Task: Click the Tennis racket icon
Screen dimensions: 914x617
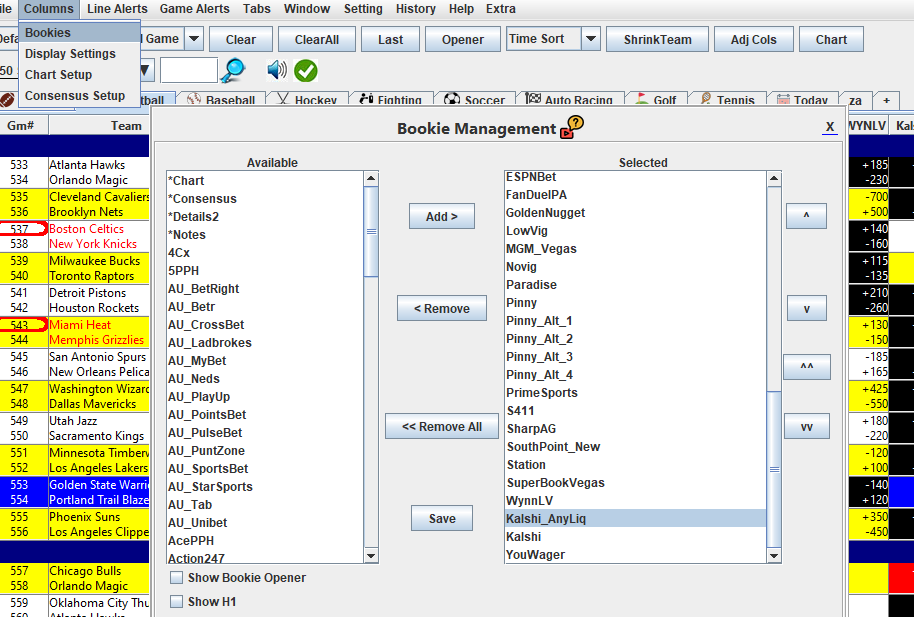Action: click(705, 99)
